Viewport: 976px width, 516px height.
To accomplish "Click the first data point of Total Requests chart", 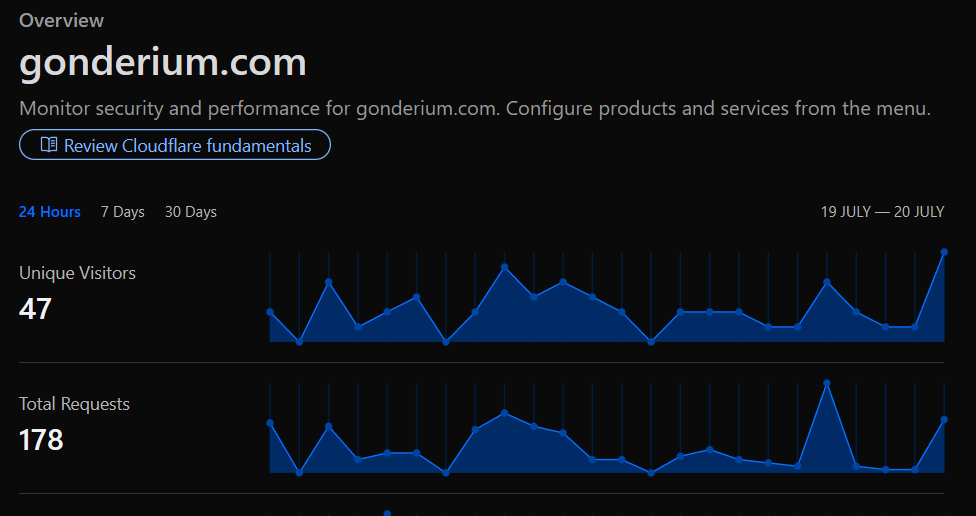I will (x=270, y=423).
